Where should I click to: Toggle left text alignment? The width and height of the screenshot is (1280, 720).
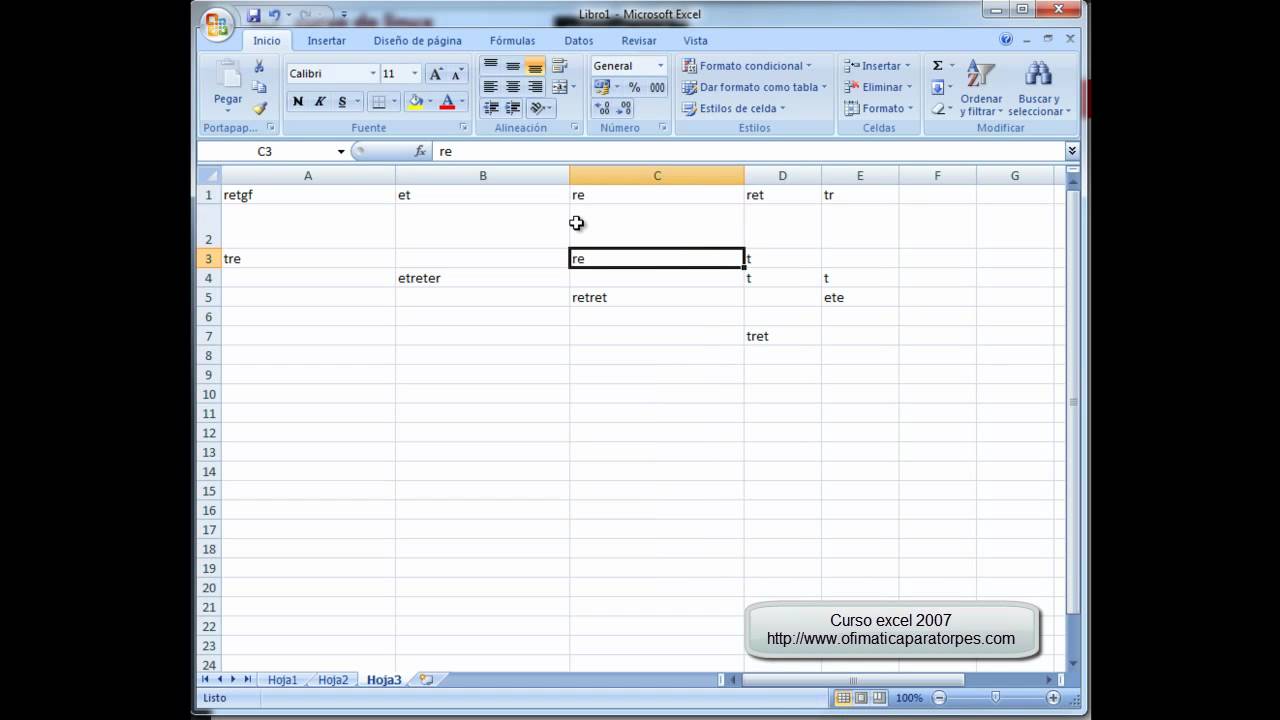(490, 87)
